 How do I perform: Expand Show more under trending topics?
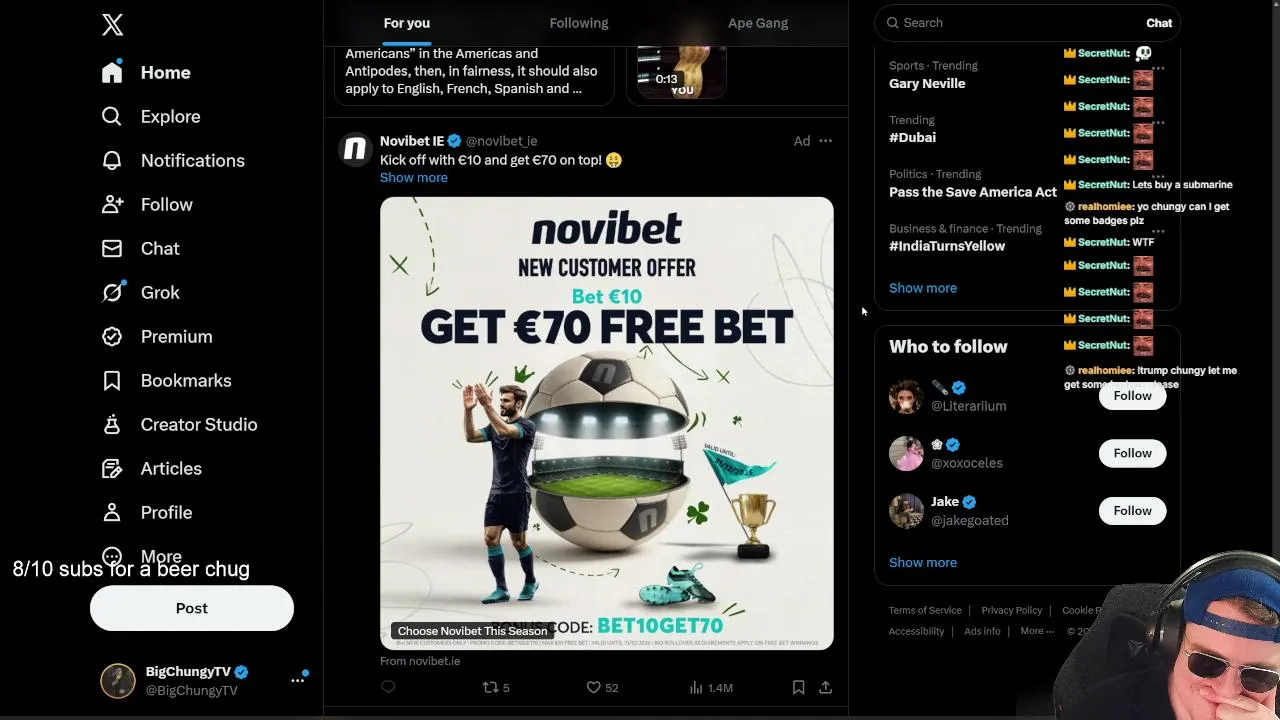(922, 288)
